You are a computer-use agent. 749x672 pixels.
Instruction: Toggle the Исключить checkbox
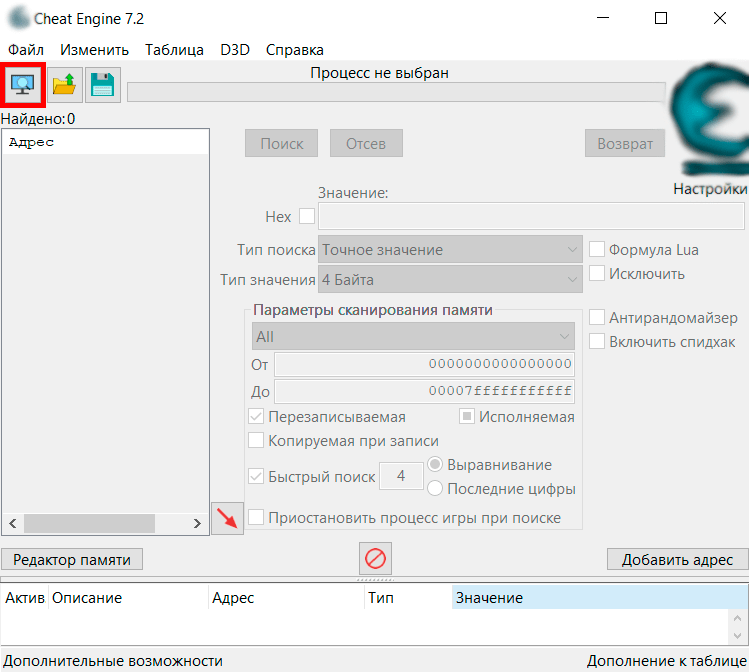[597, 273]
